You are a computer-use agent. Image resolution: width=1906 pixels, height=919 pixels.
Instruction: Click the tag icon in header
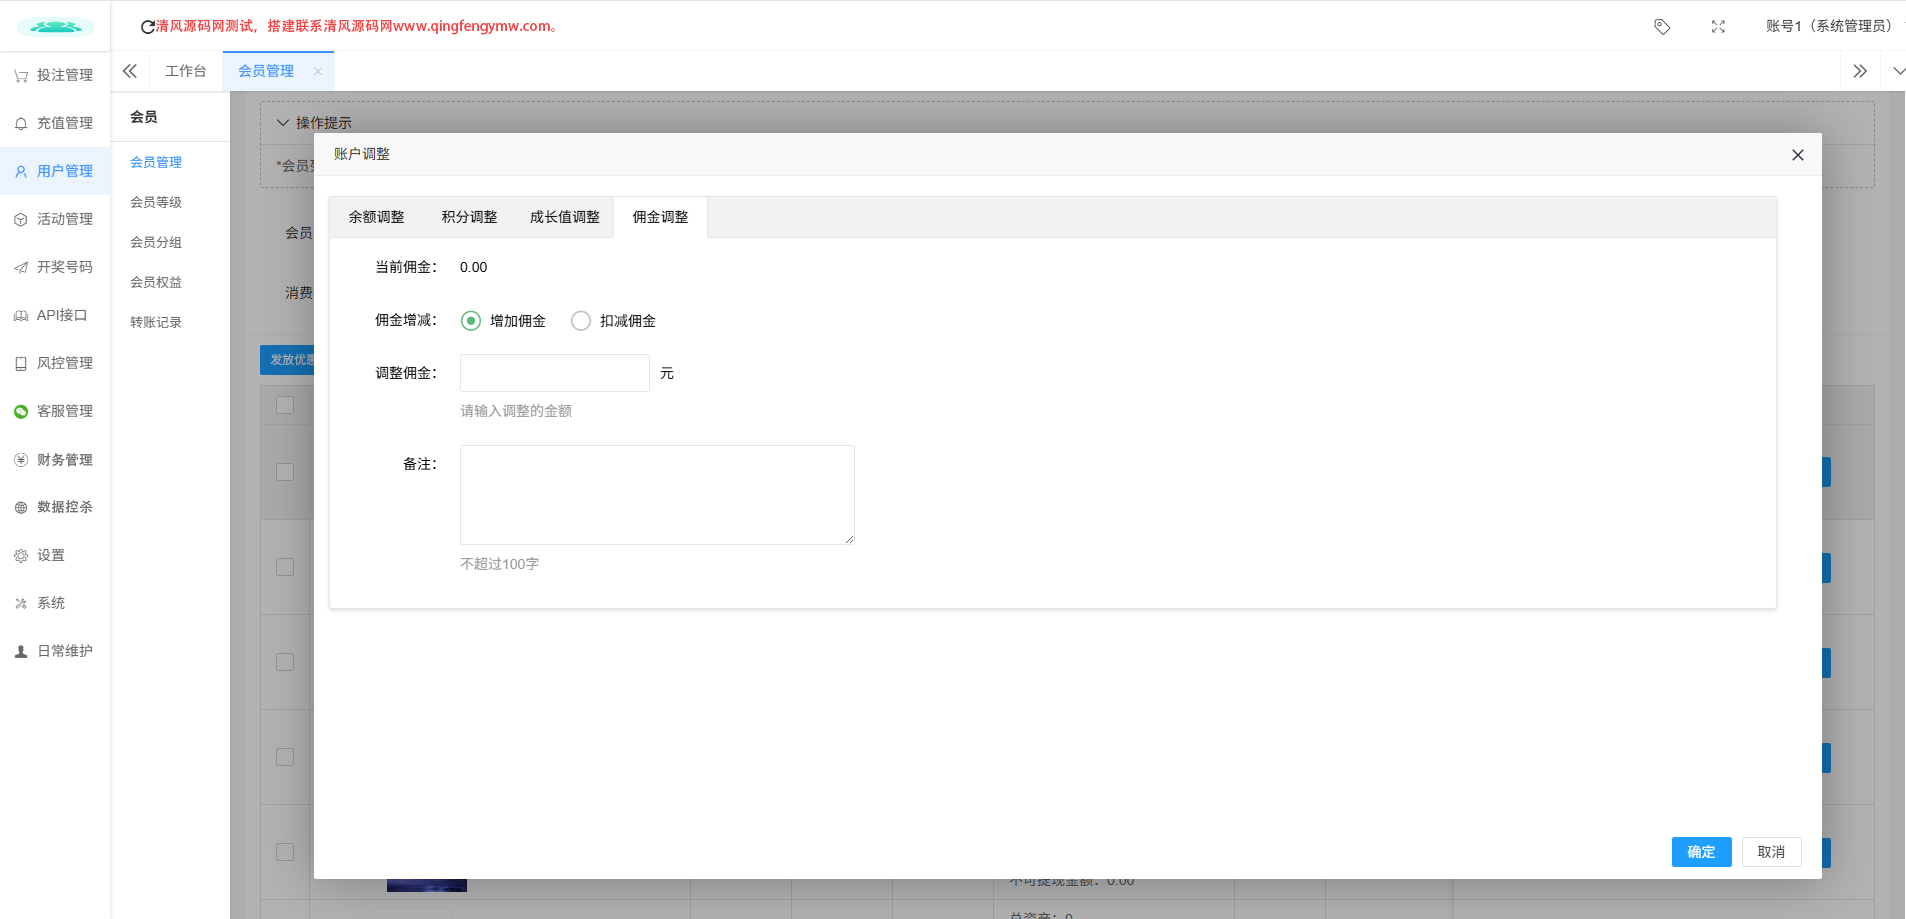(1662, 27)
